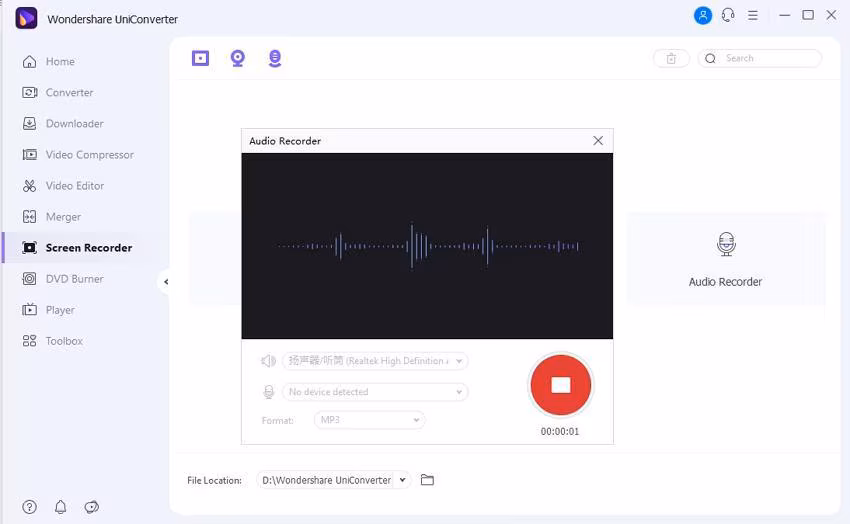Viewport: 850px width, 524px height.
Task: Click the audio recorder microphone toolbar icon
Action: pyautogui.click(x=275, y=58)
